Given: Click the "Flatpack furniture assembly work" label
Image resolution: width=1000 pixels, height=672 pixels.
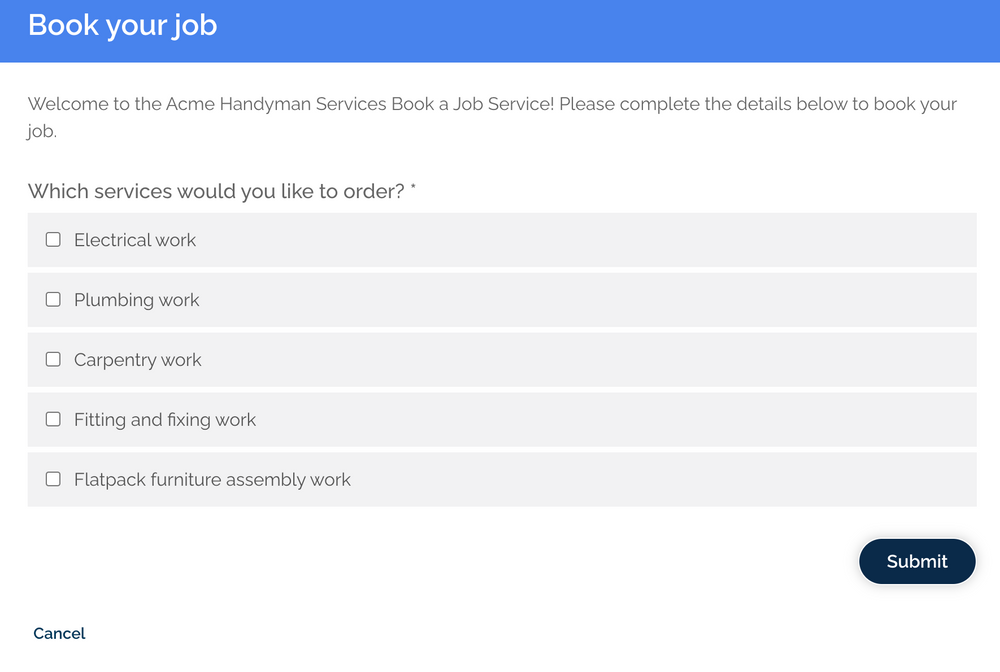Looking at the screenshot, I should (x=212, y=480).
